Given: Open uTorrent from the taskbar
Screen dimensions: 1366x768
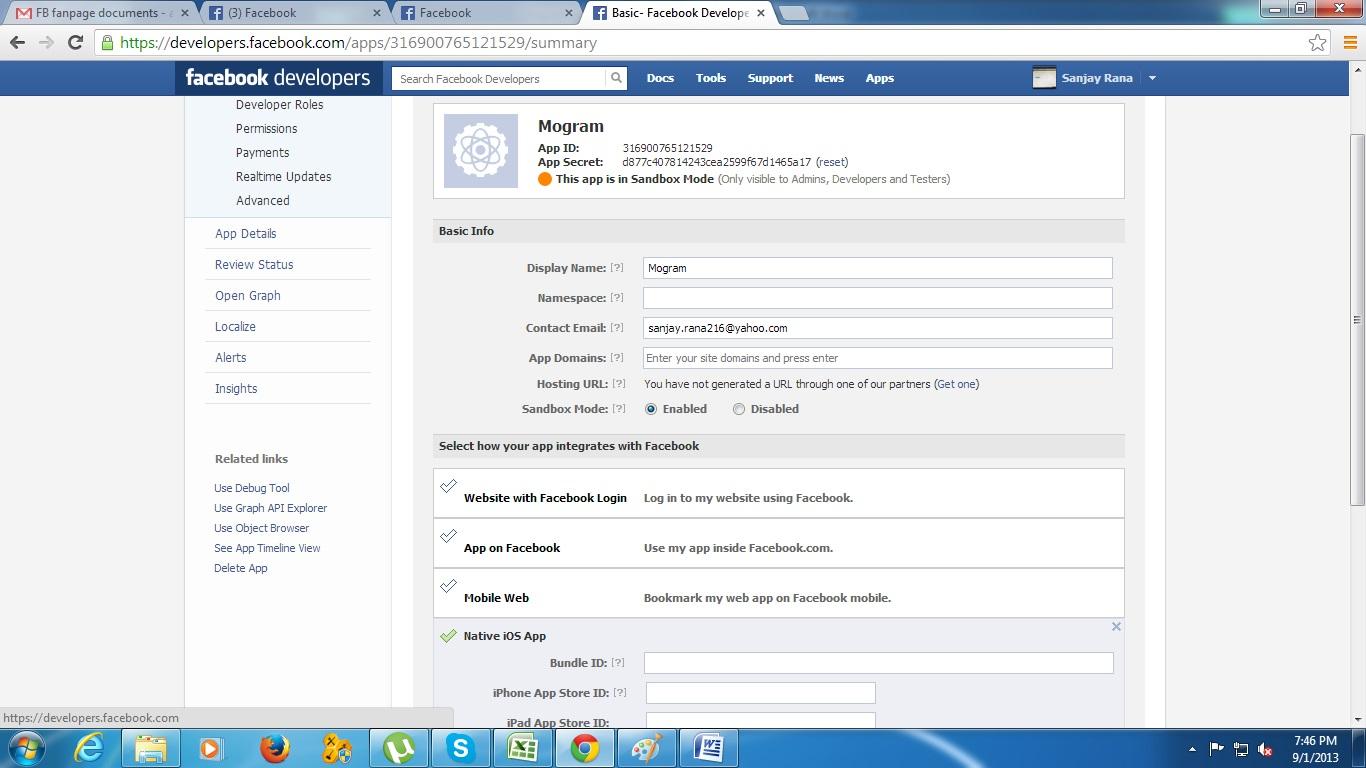Looking at the screenshot, I should click(399, 748).
